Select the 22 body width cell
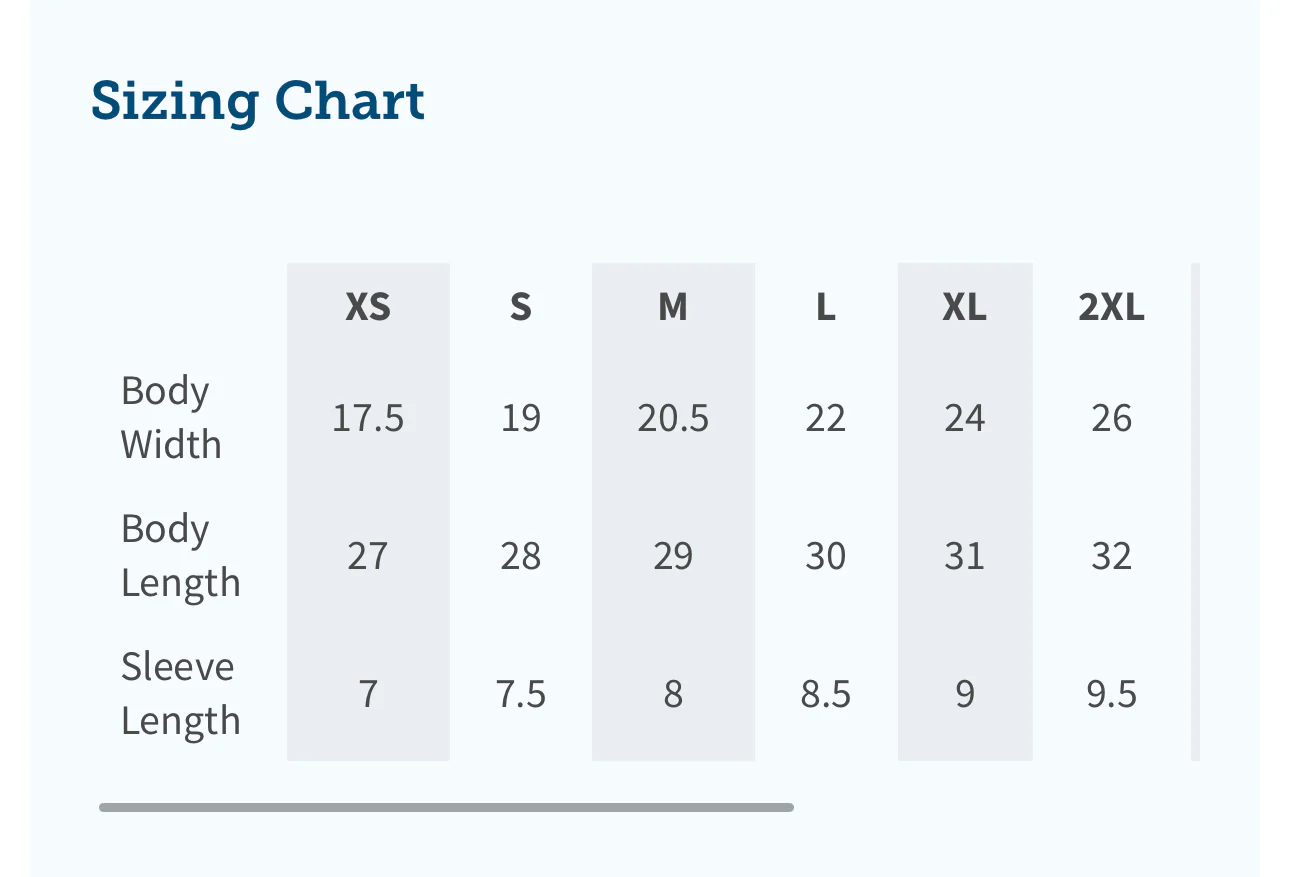This screenshot has width=1290, height=877. point(825,417)
